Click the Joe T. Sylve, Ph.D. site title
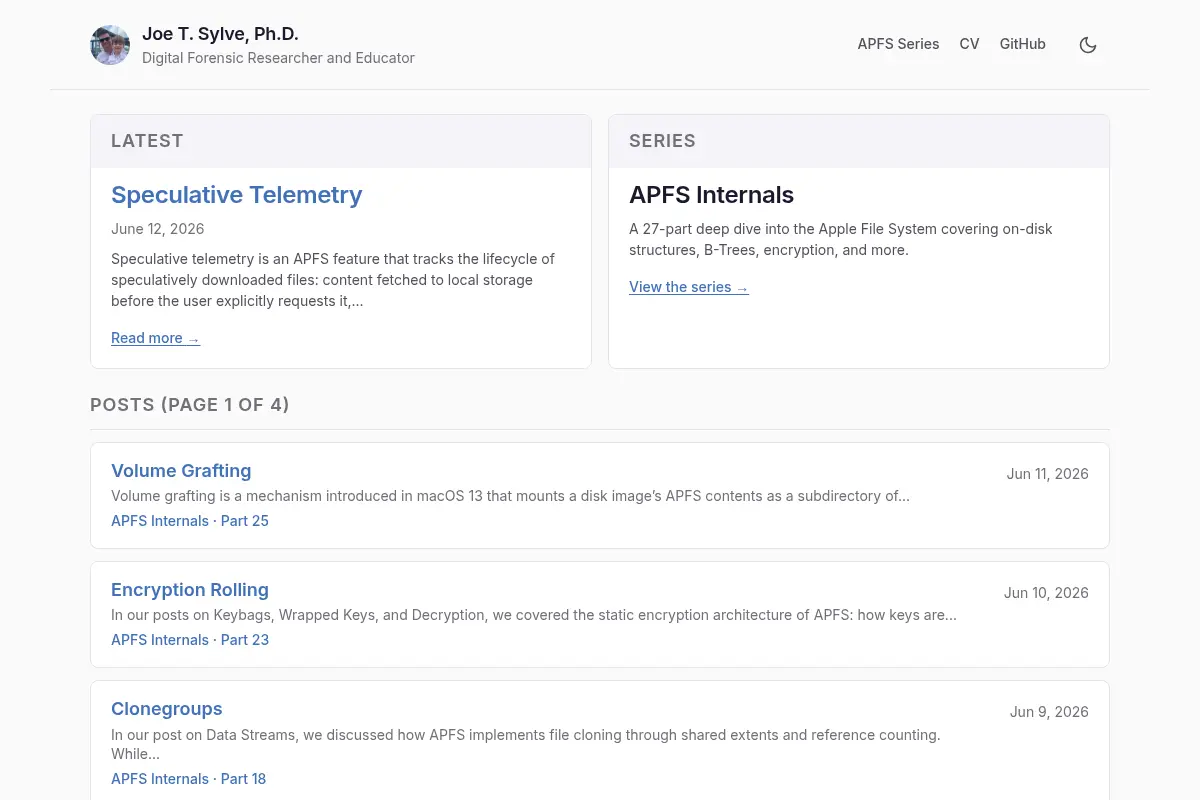The image size is (1200, 800). coord(220,34)
